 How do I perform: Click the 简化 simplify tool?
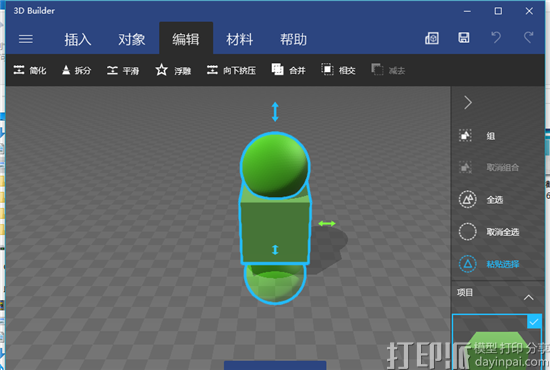[30, 70]
